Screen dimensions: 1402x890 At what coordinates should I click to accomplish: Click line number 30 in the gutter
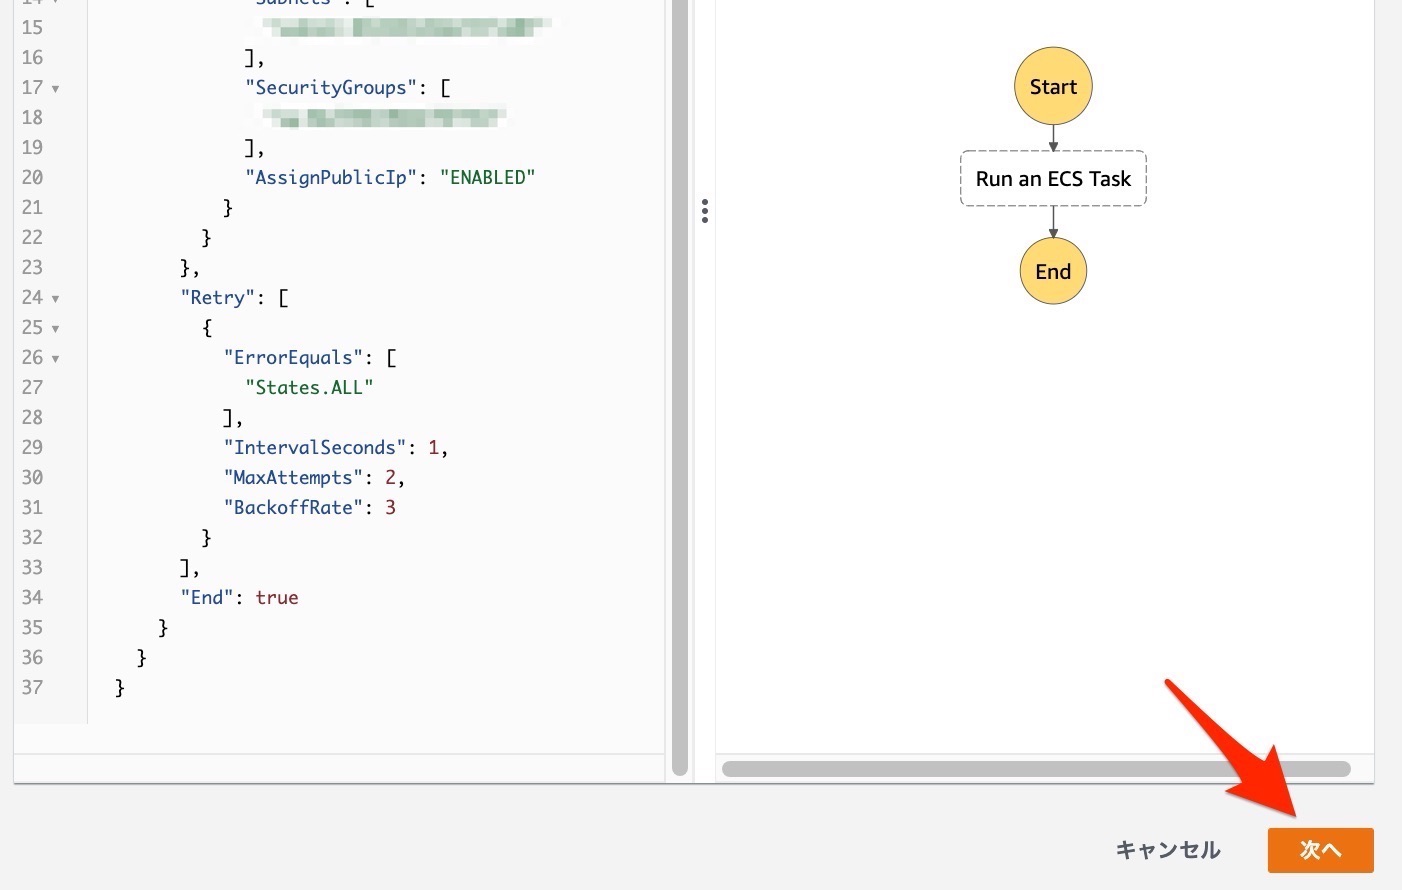pos(32,477)
